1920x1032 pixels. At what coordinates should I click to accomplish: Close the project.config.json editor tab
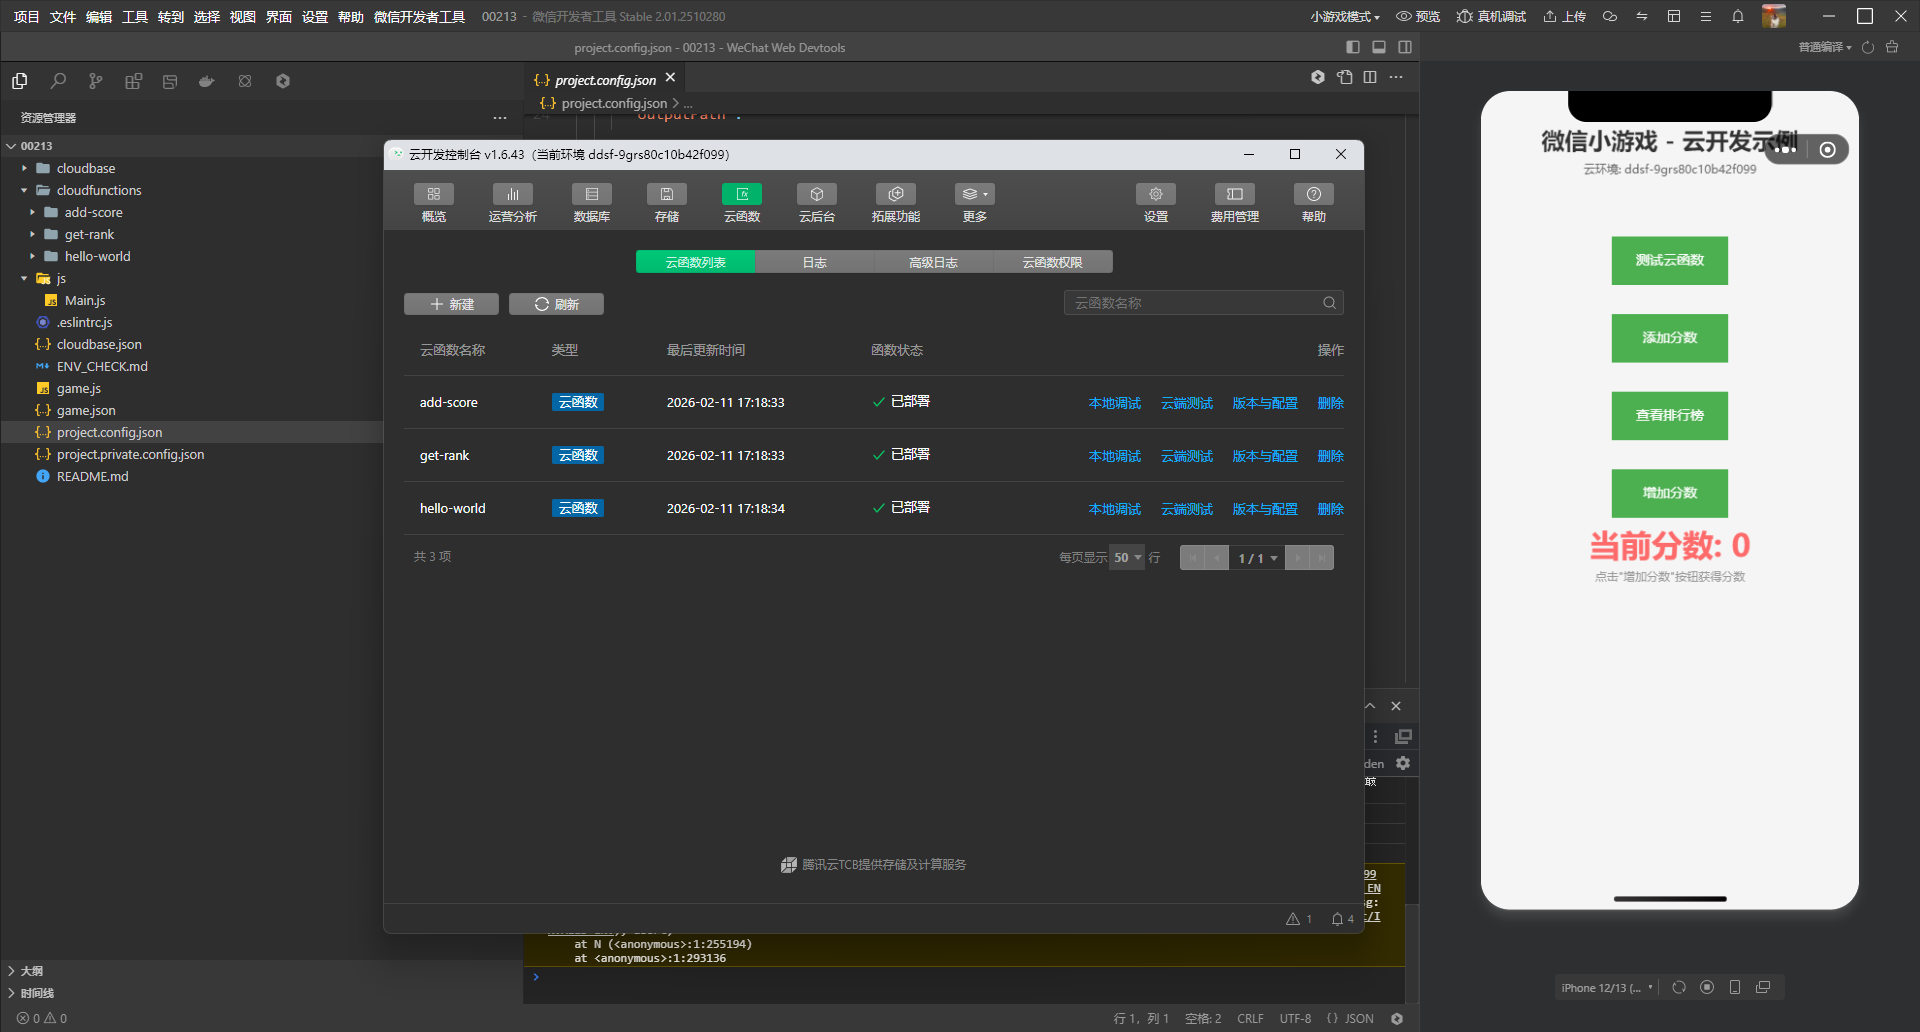(671, 78)
